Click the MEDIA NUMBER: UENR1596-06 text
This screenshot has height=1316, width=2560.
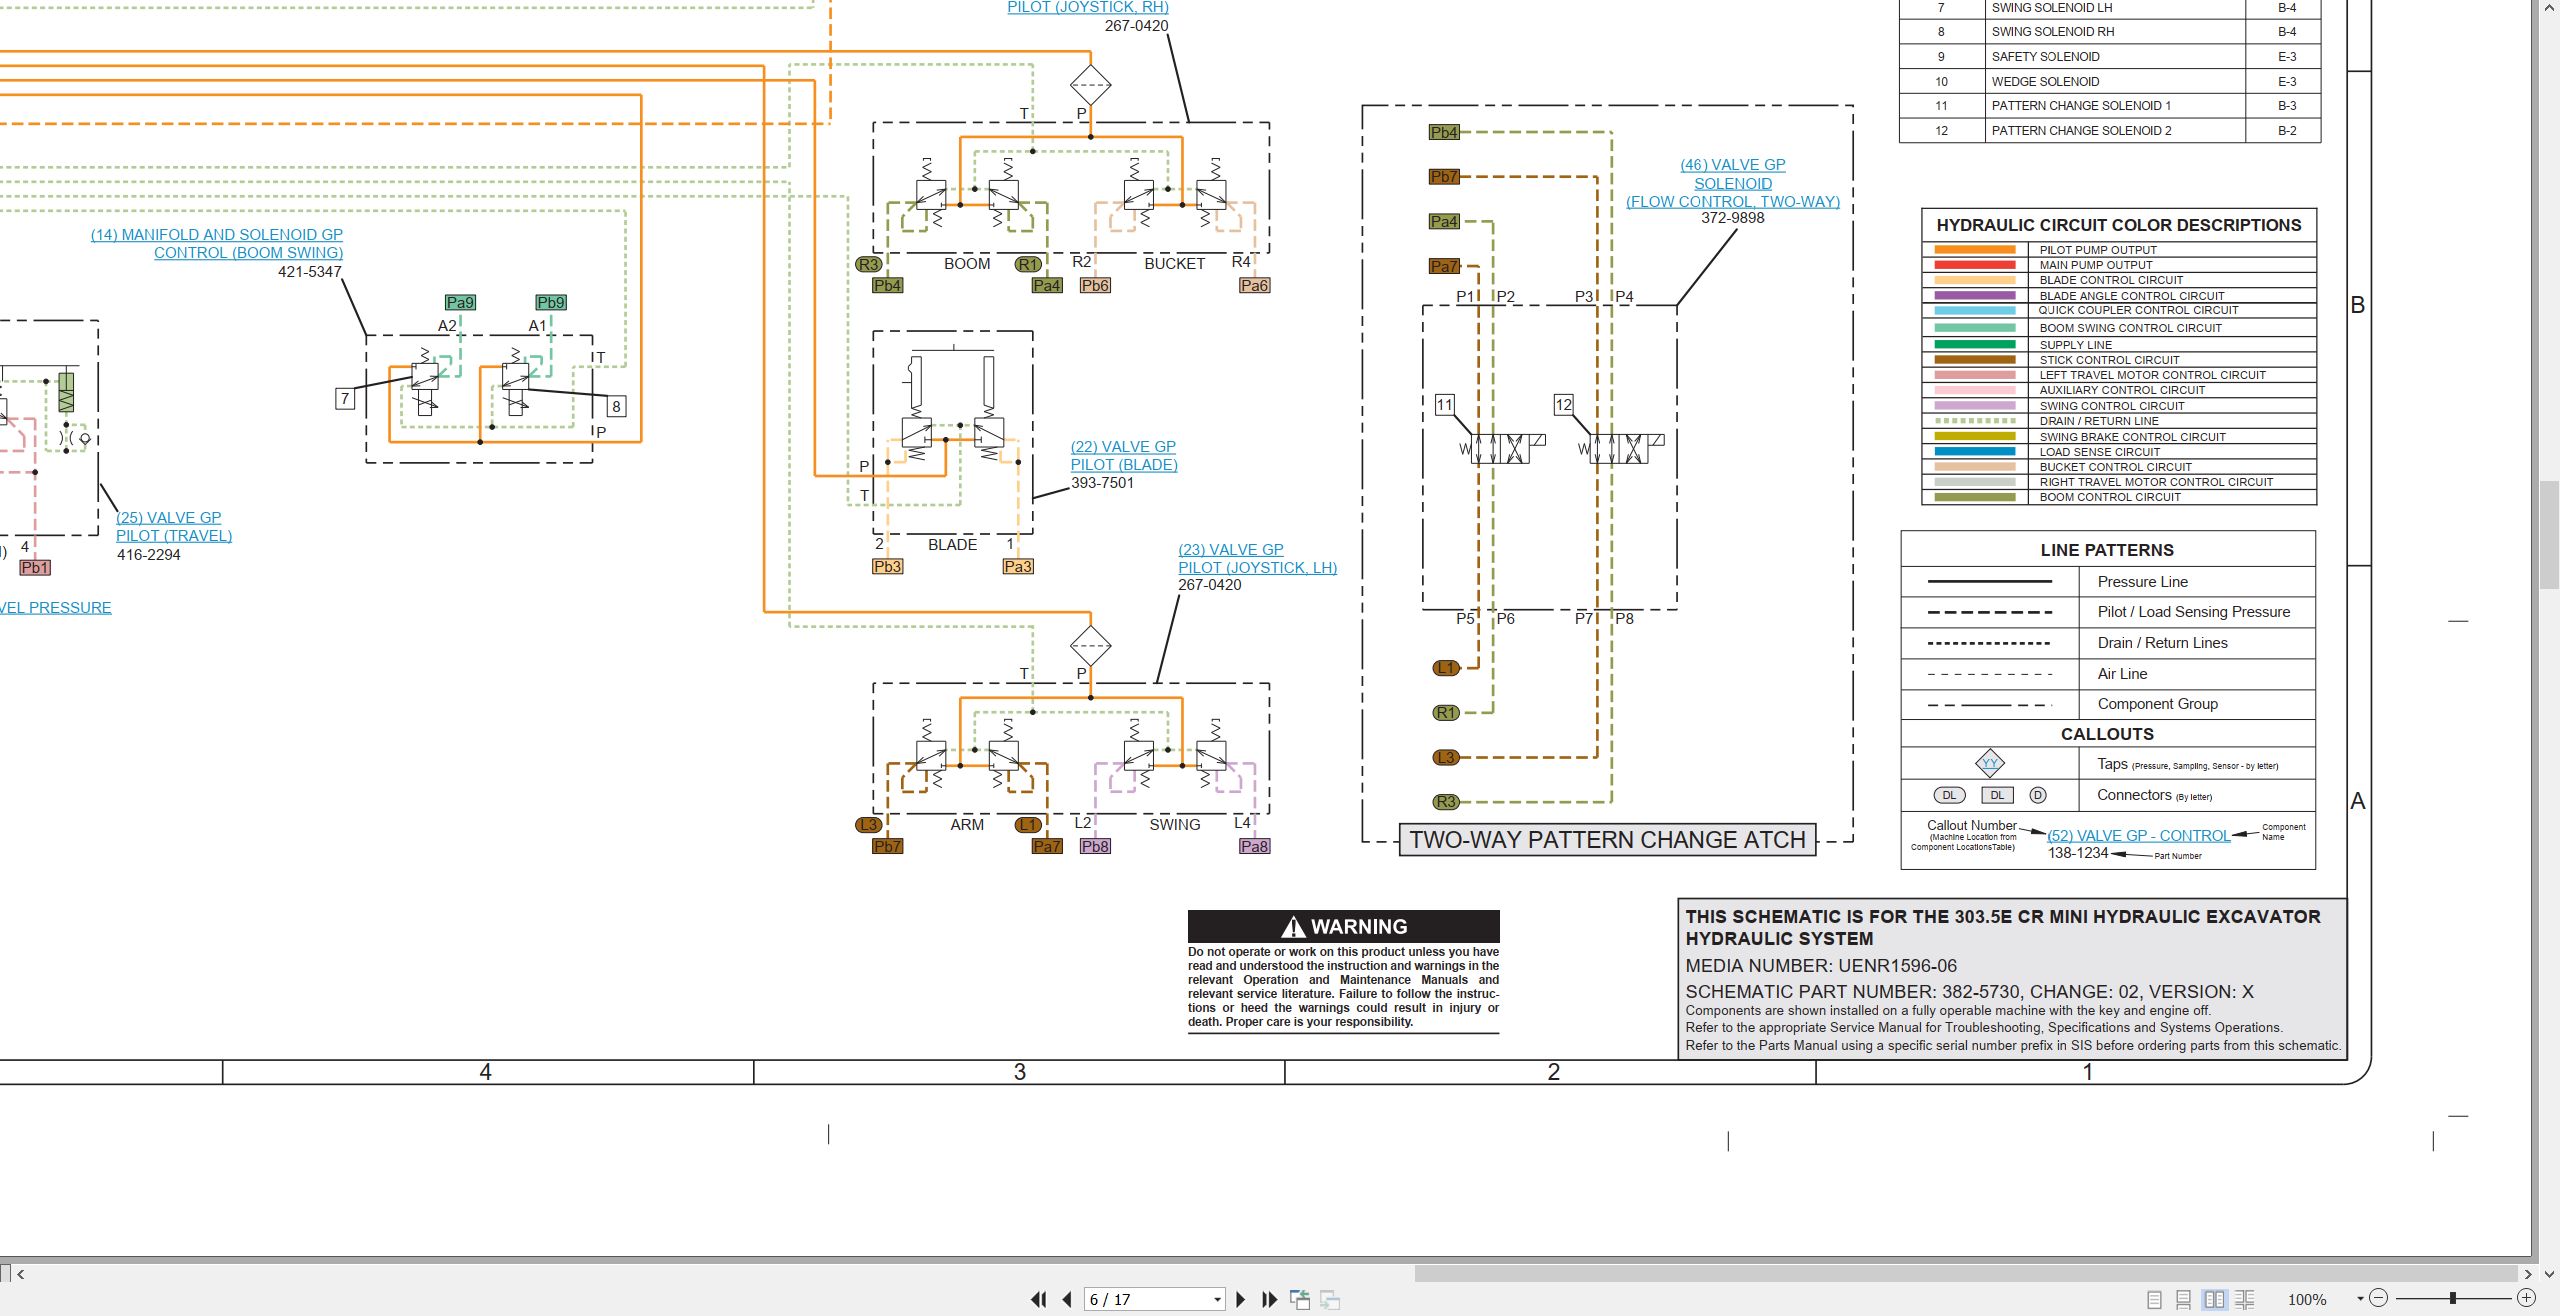(1821, 966)
